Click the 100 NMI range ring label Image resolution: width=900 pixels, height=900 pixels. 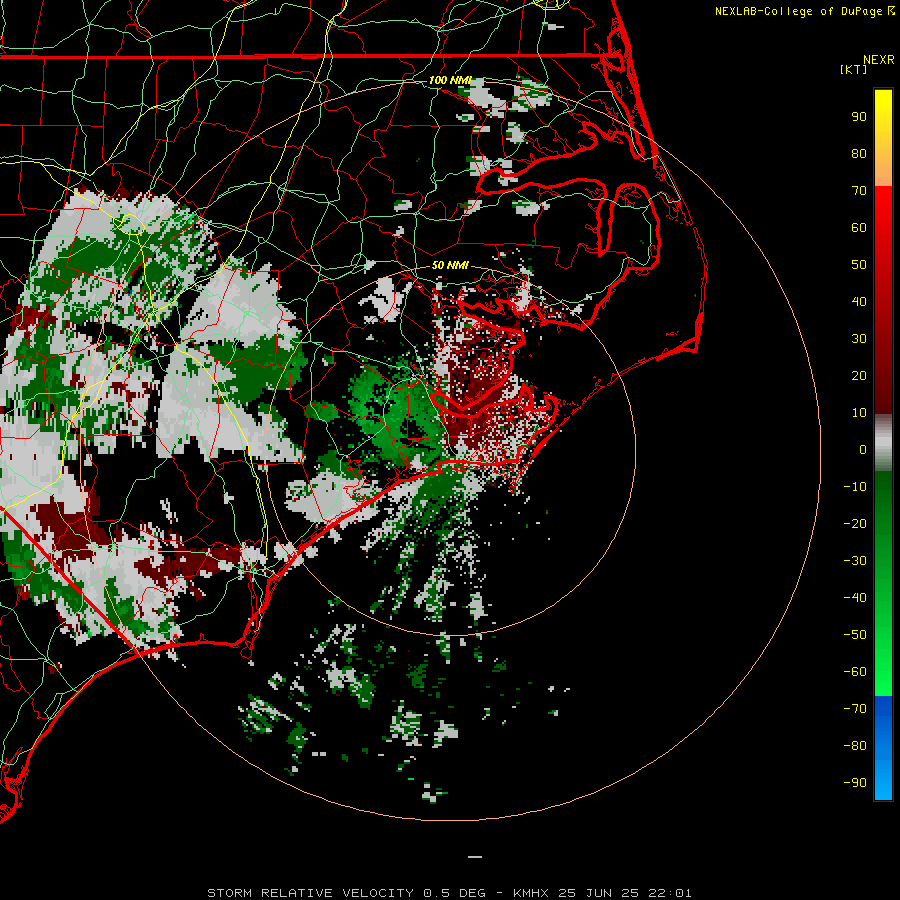tap(451, 80)
